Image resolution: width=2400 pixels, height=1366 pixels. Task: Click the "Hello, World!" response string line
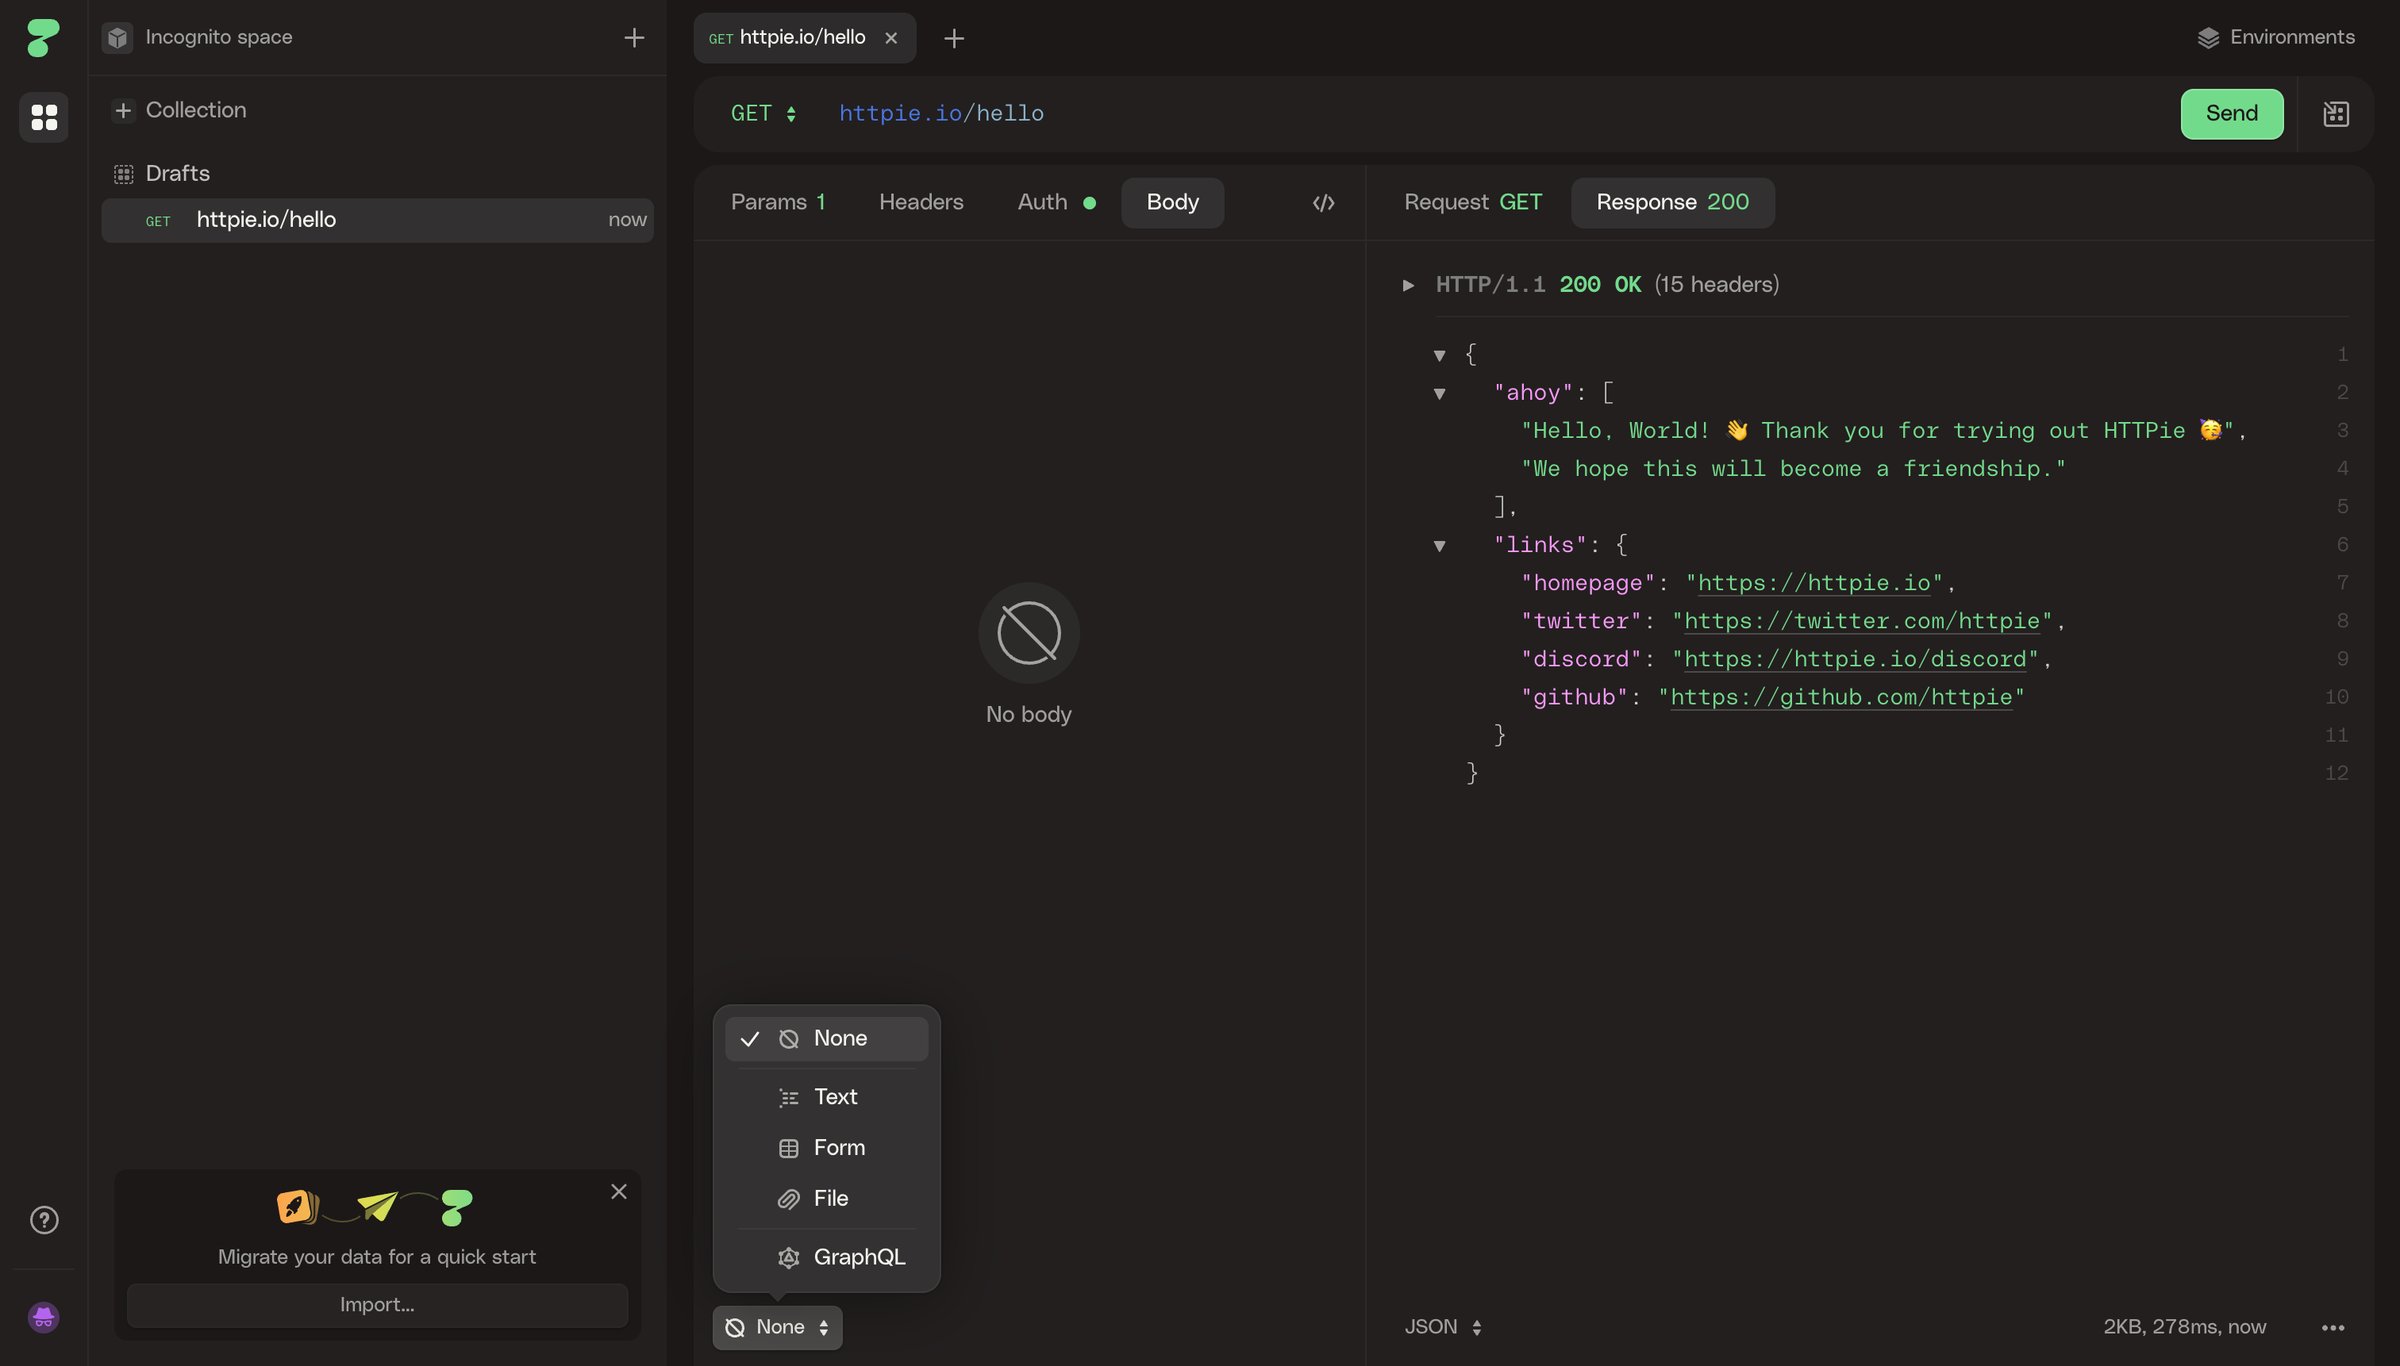[x=1884, y=431]
